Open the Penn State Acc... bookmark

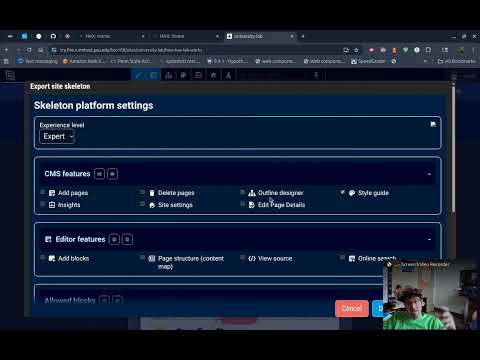point(131,61)
